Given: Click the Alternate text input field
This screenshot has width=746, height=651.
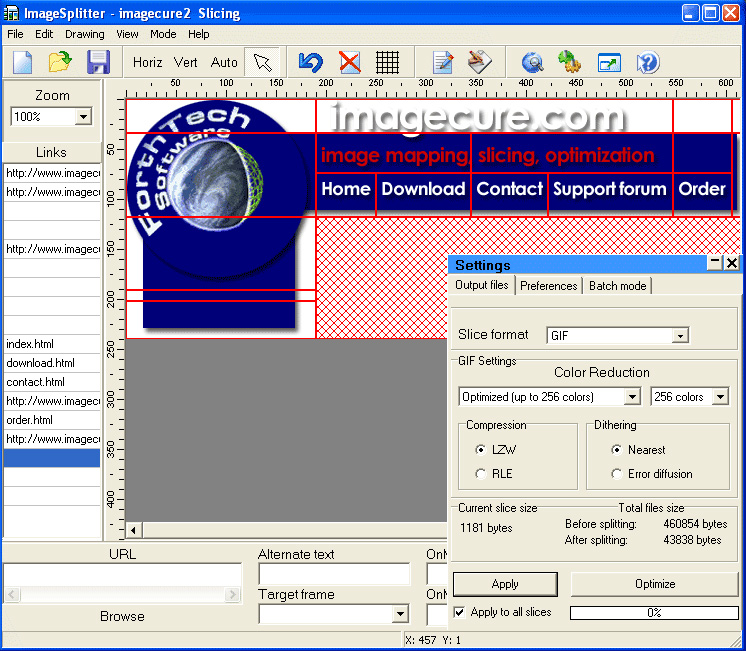Looking at the screenshot, I should [334, 574].
